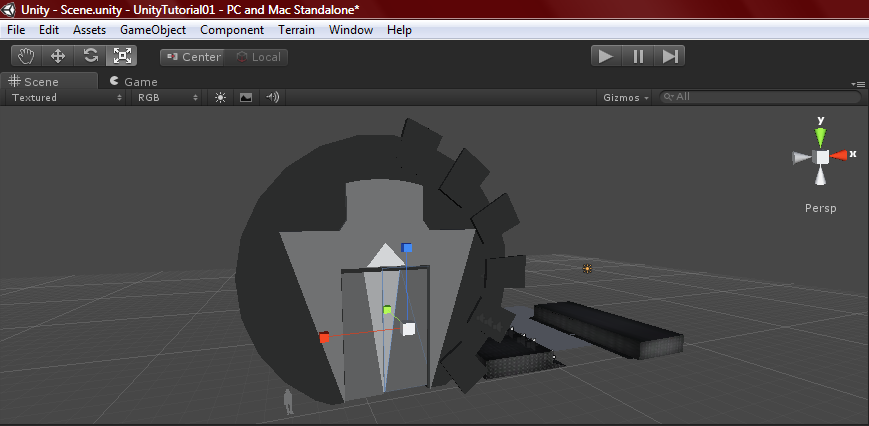
Task: Pause the game preview
Action: pos(638,56)
